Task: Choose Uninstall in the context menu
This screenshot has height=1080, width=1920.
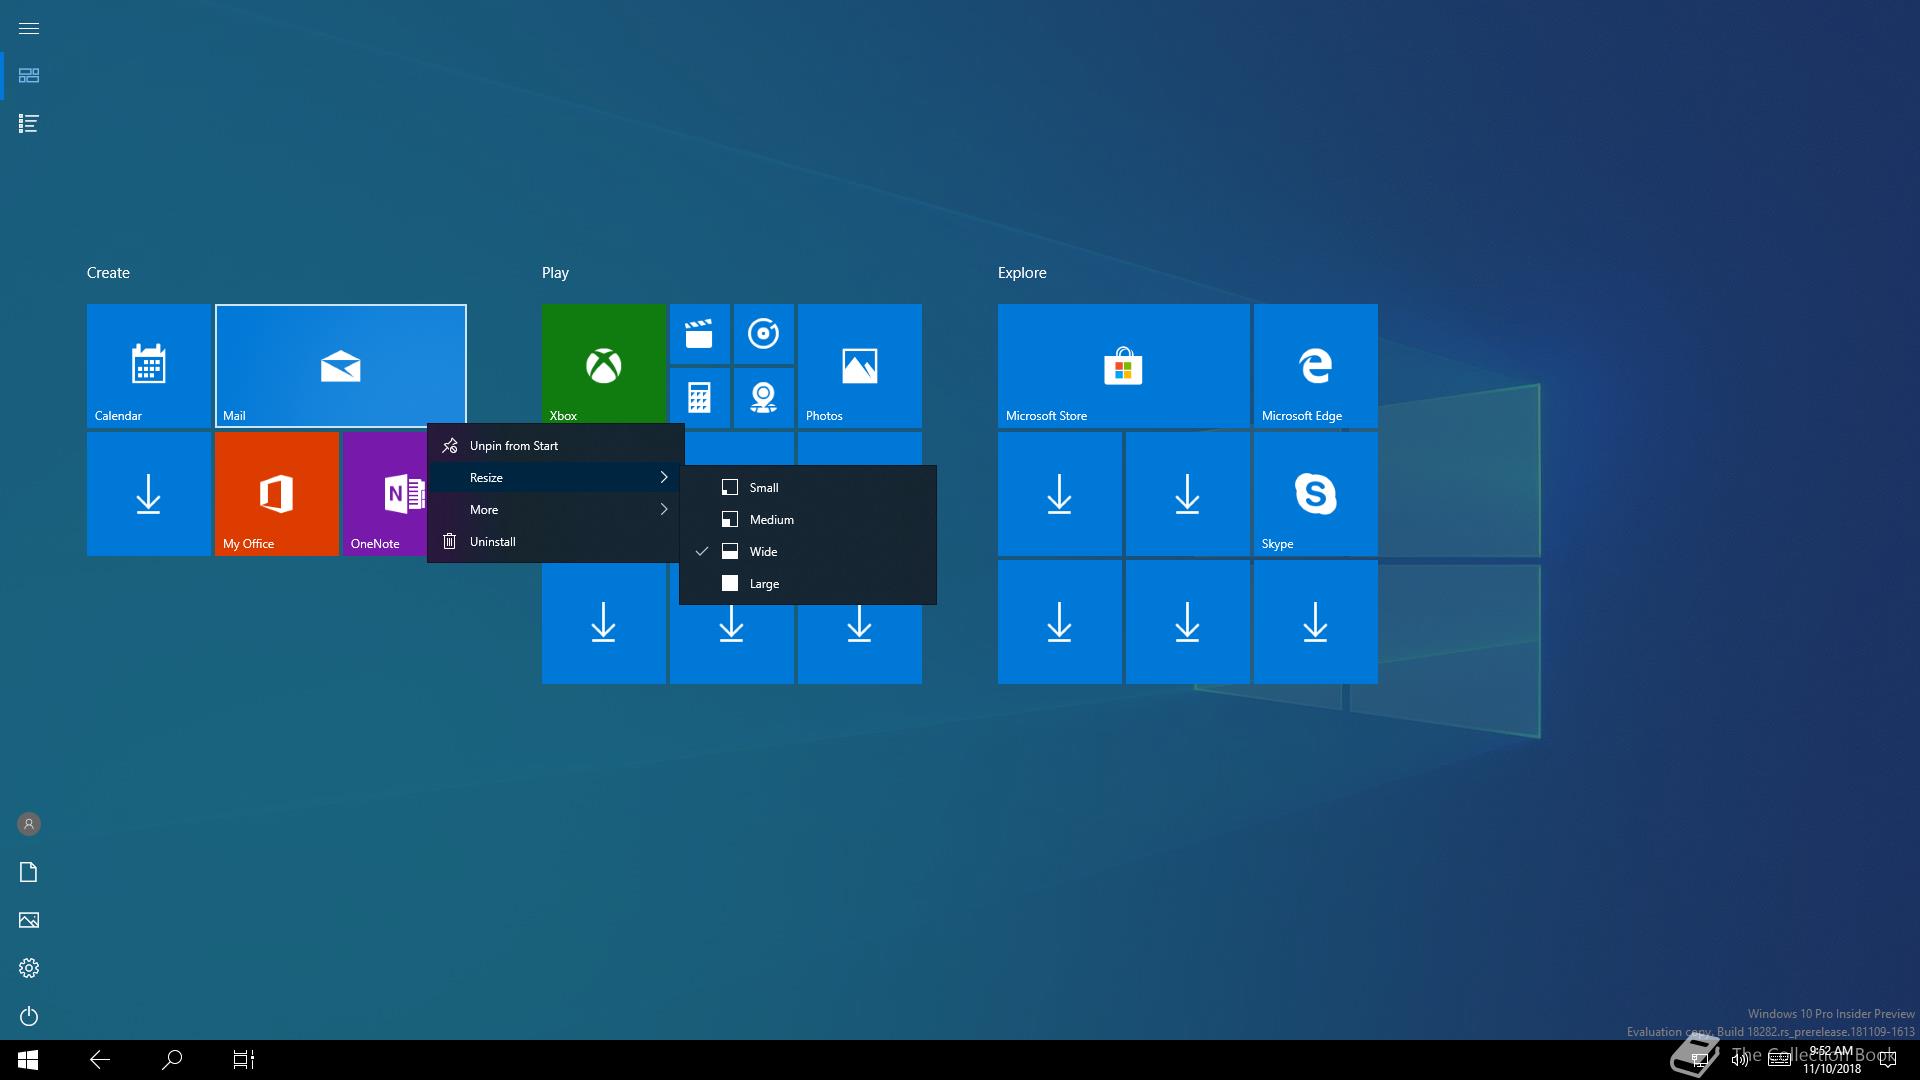Action: (x=556, y=542)
